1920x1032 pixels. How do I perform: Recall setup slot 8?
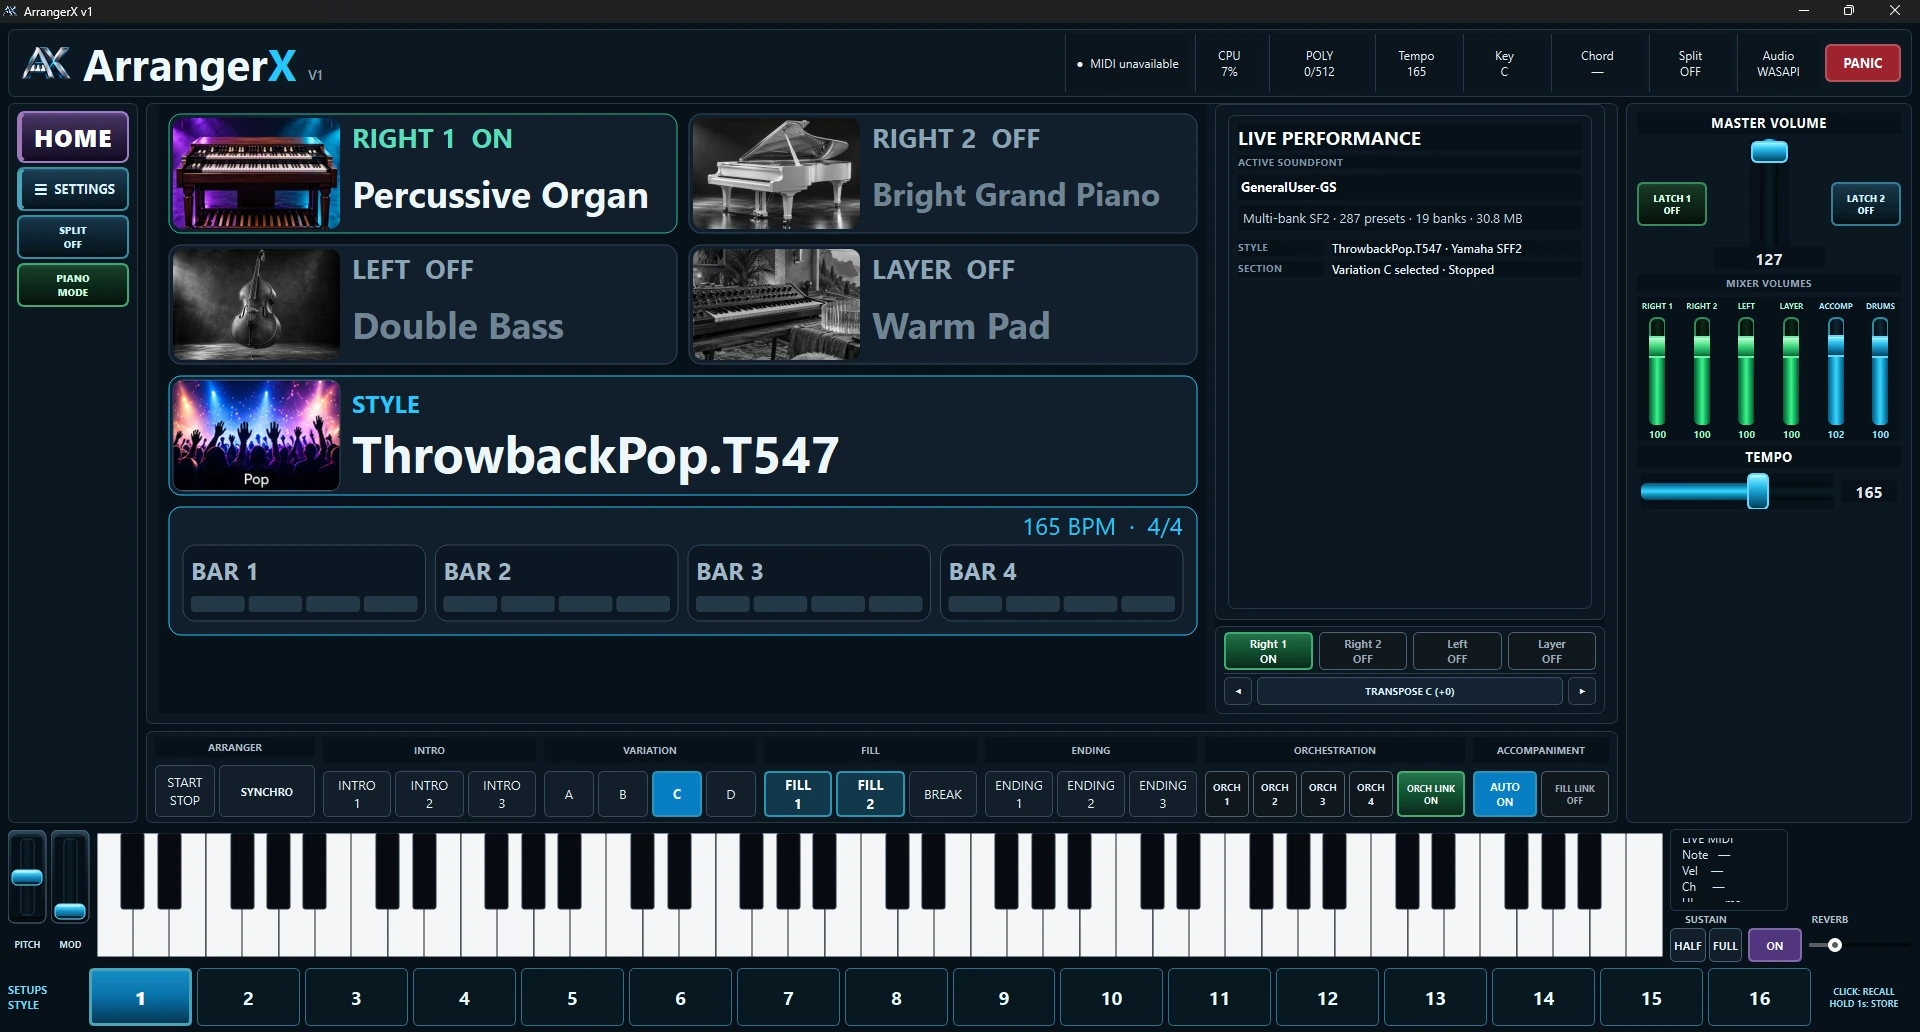click(x=896, y=998)
